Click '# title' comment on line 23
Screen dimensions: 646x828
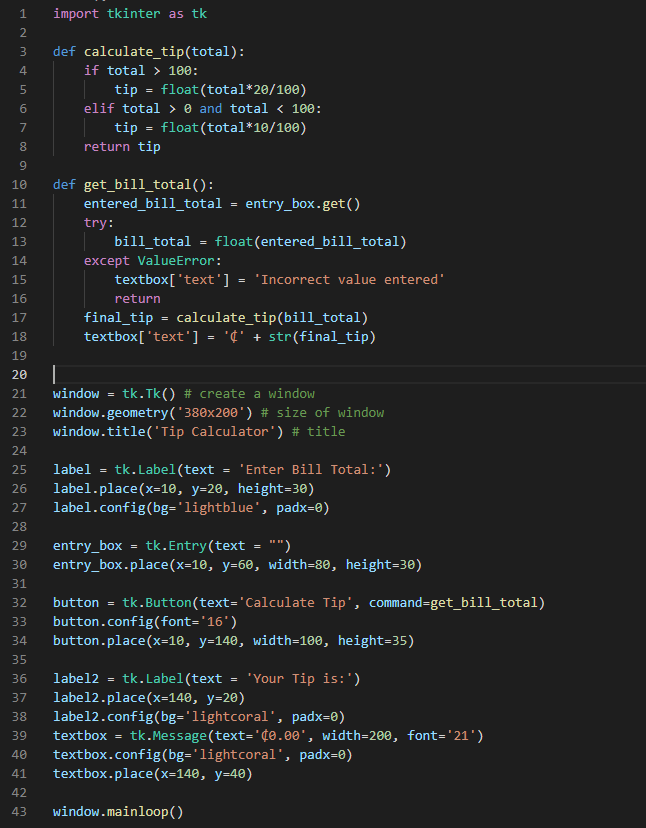pos(319,432)
